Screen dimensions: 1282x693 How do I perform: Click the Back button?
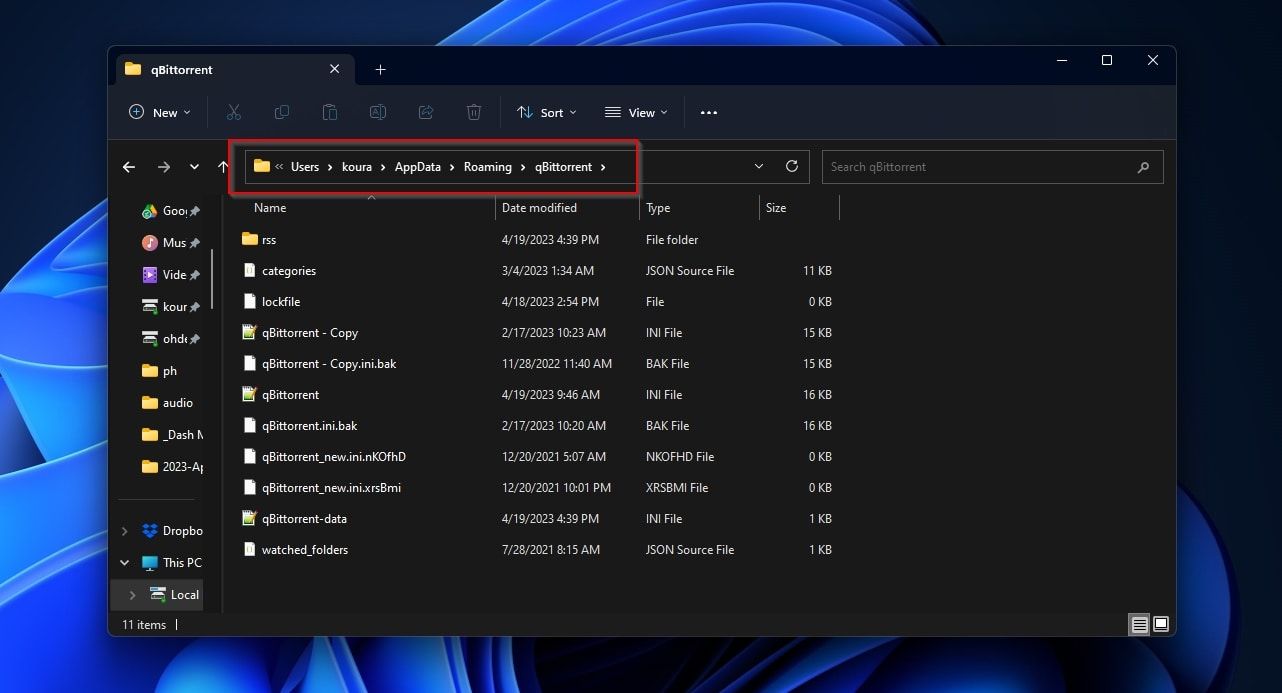point(128,167)
